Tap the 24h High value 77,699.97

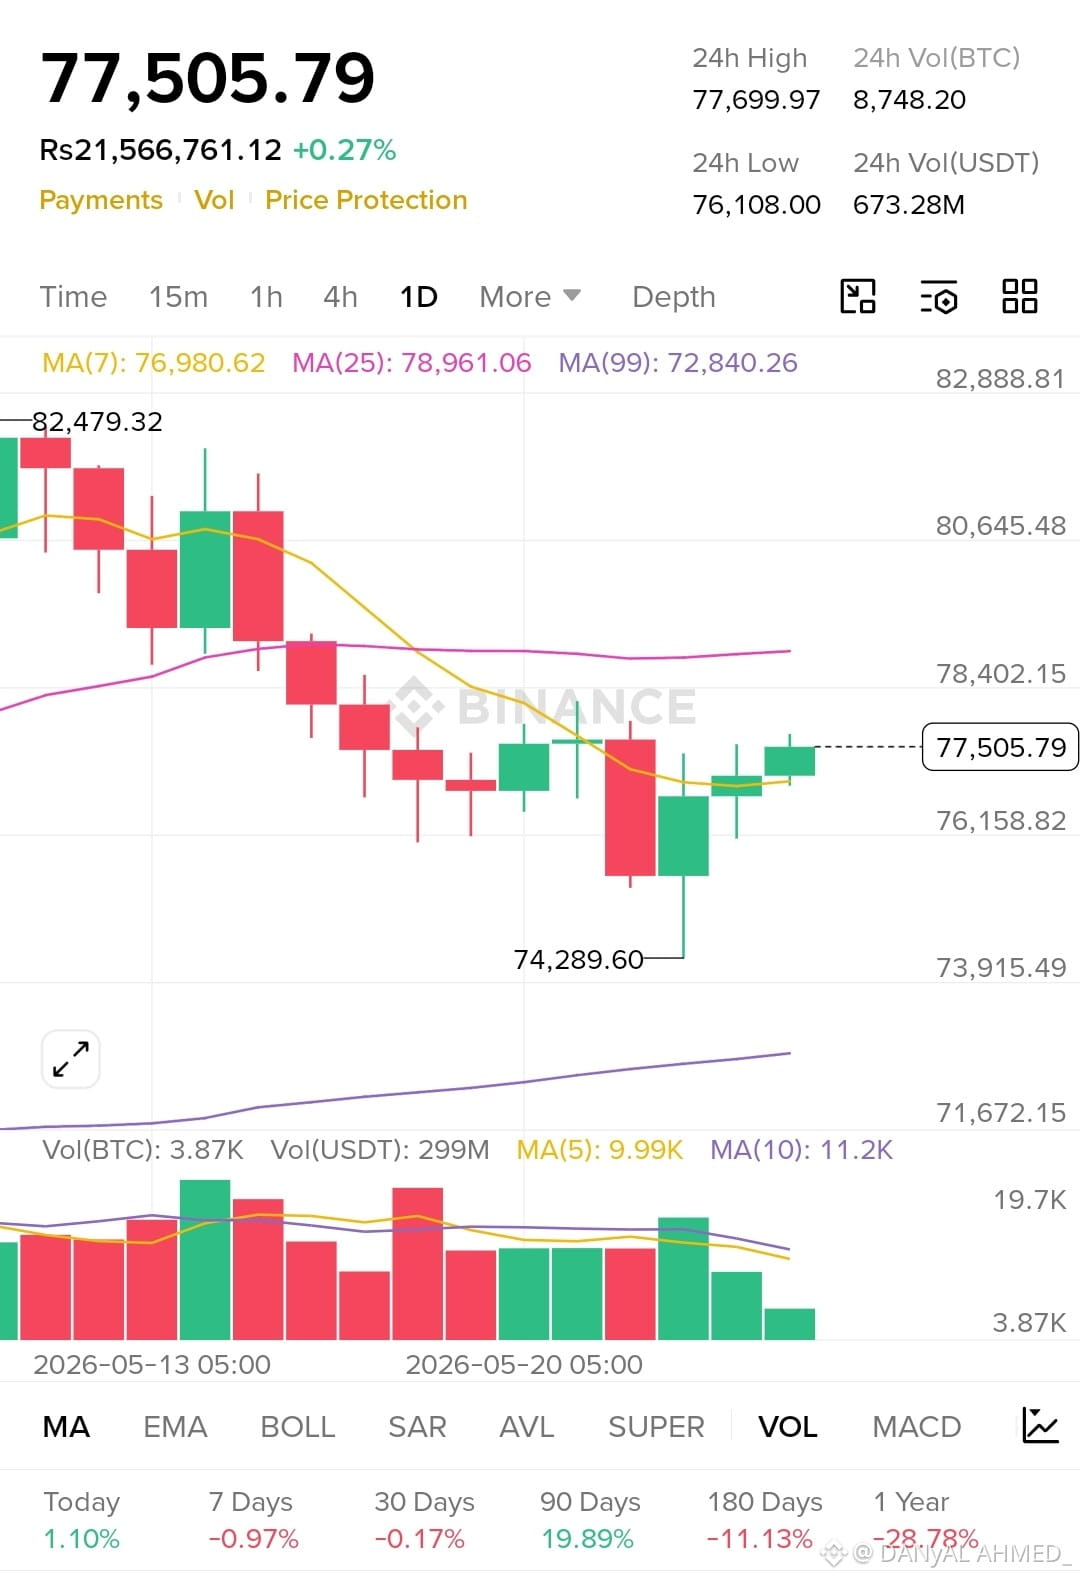point(756,100)
